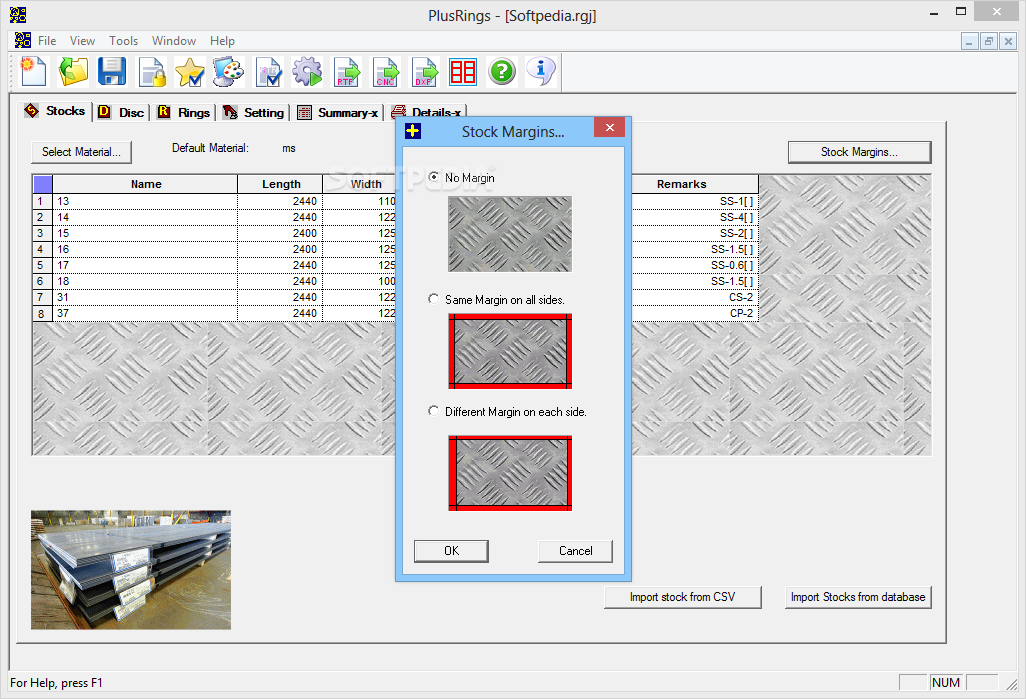The width and height of the screenshot is (1026, 699).
Task: Run nesting with the gear play icon
Action: pos(308,71)
